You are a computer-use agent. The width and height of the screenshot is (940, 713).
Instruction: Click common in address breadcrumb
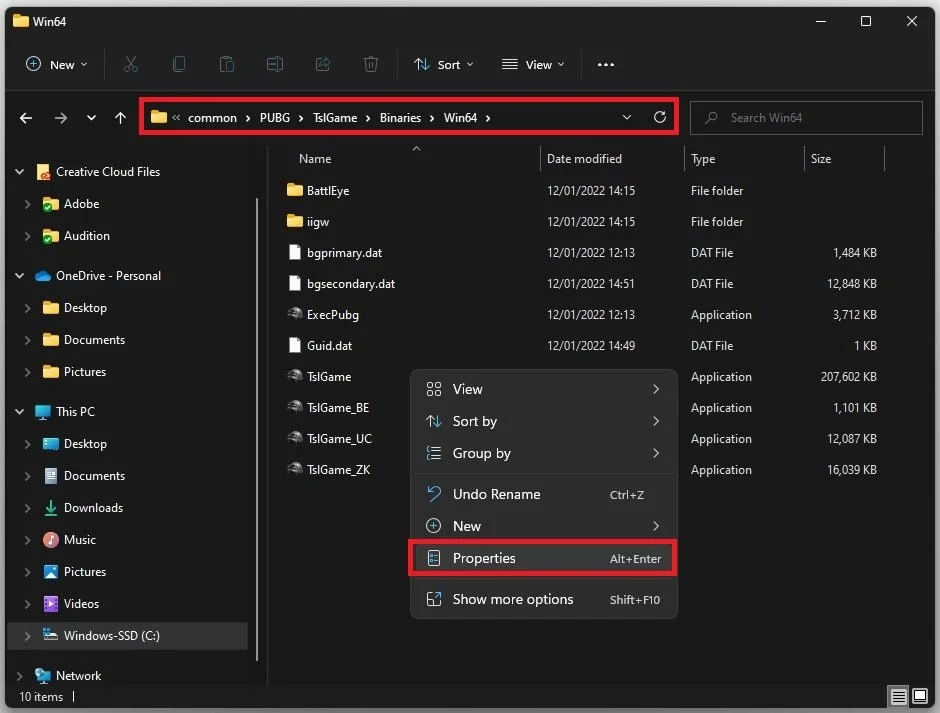coord(212,118)
